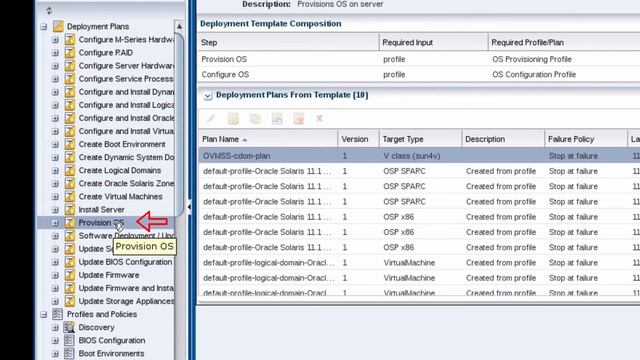Expand the Create Dynamic System Domain node
640x360 pixels.
point(55,158)
